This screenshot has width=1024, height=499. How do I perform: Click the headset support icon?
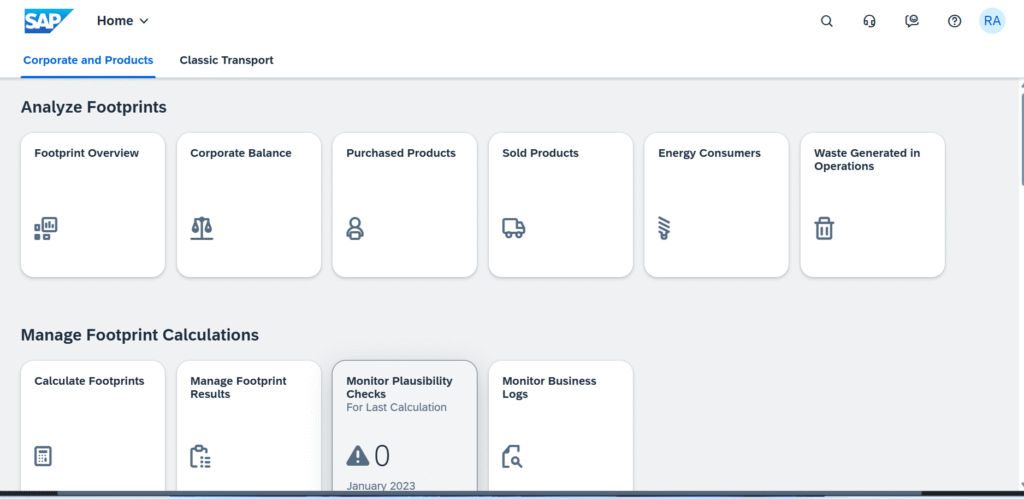tap(869, 21)
